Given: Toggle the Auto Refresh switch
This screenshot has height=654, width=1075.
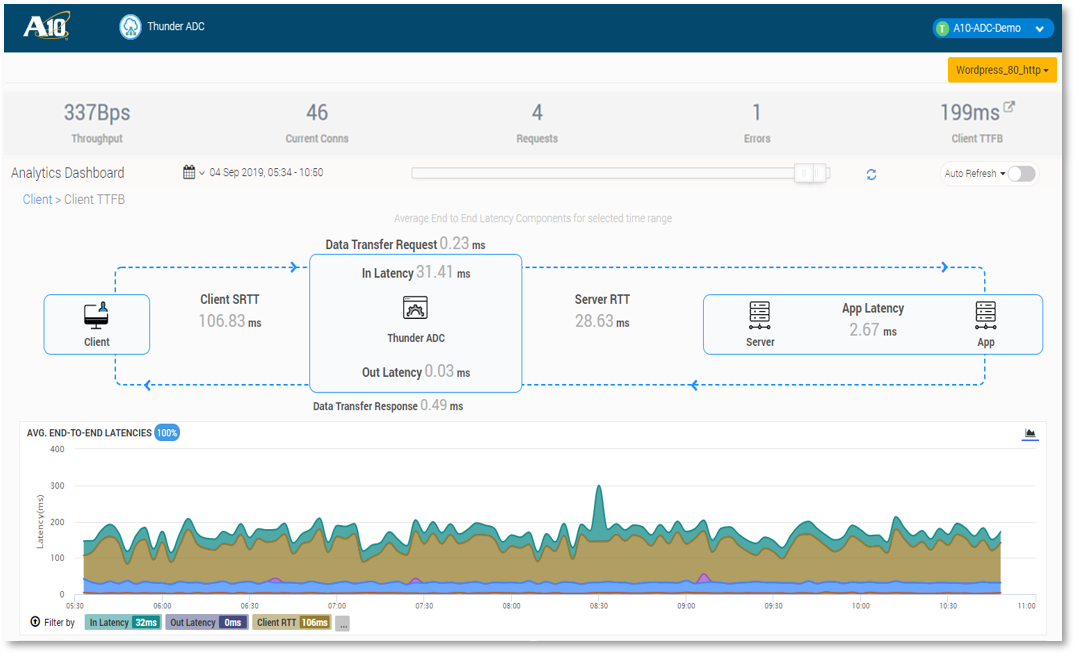Looking at the screenshot, I should coord(1022,173).
